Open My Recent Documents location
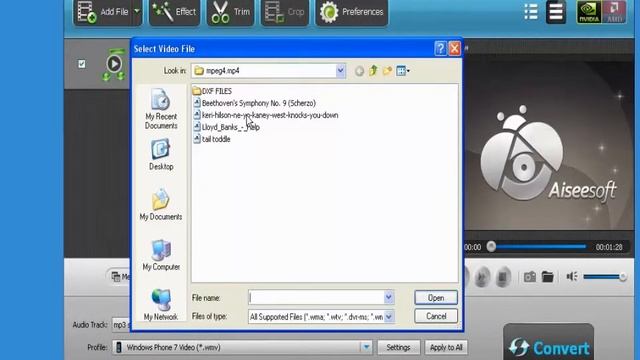The width and height of the screenshot is (640, 360). (161, 109)
